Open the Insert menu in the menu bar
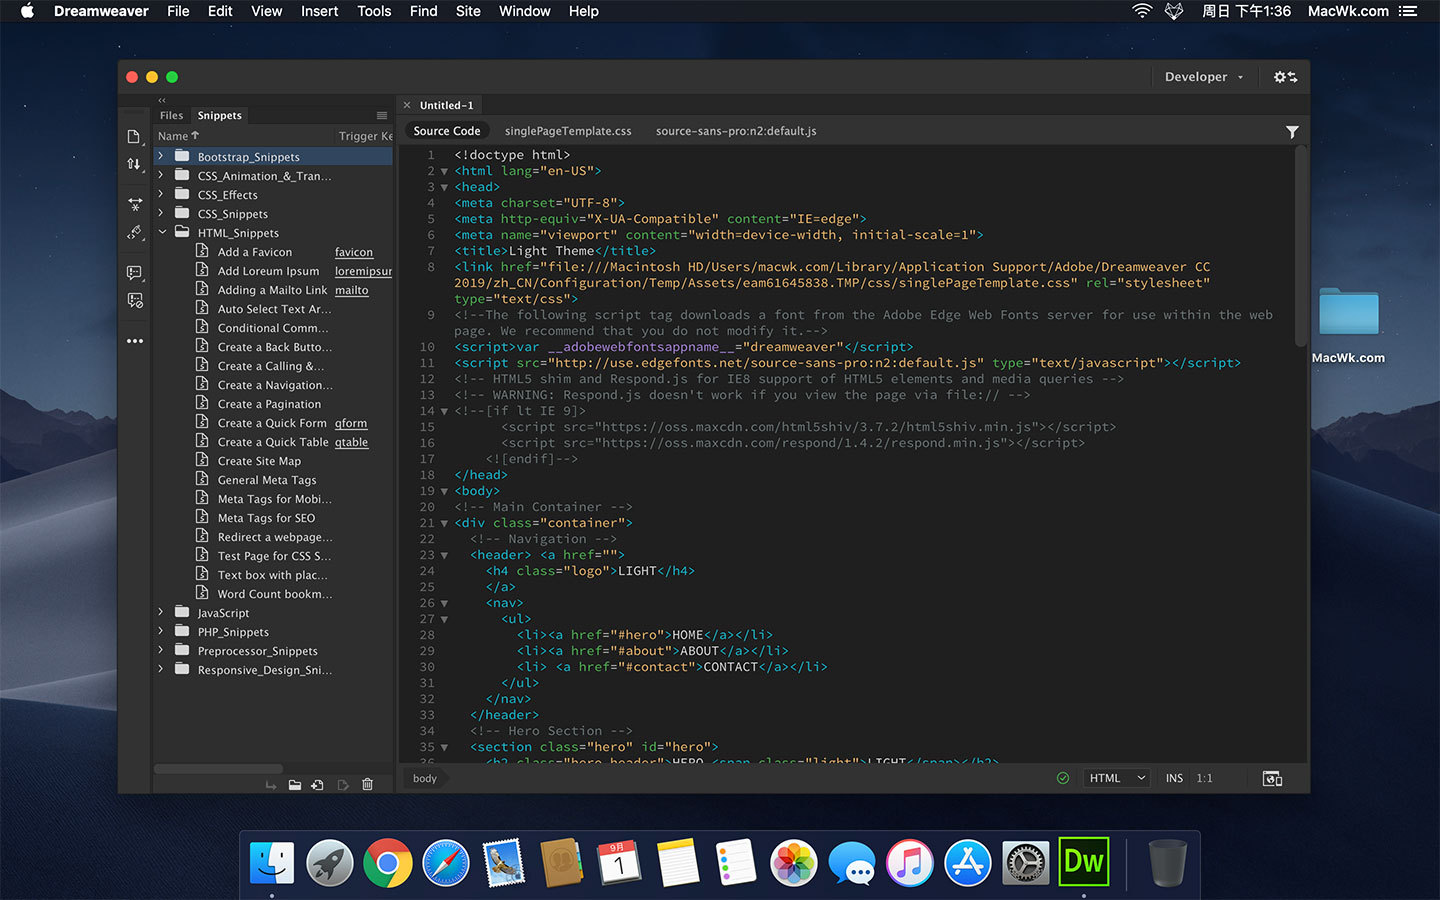Viewport: 1440px width, 900px height. pos(319,11)
